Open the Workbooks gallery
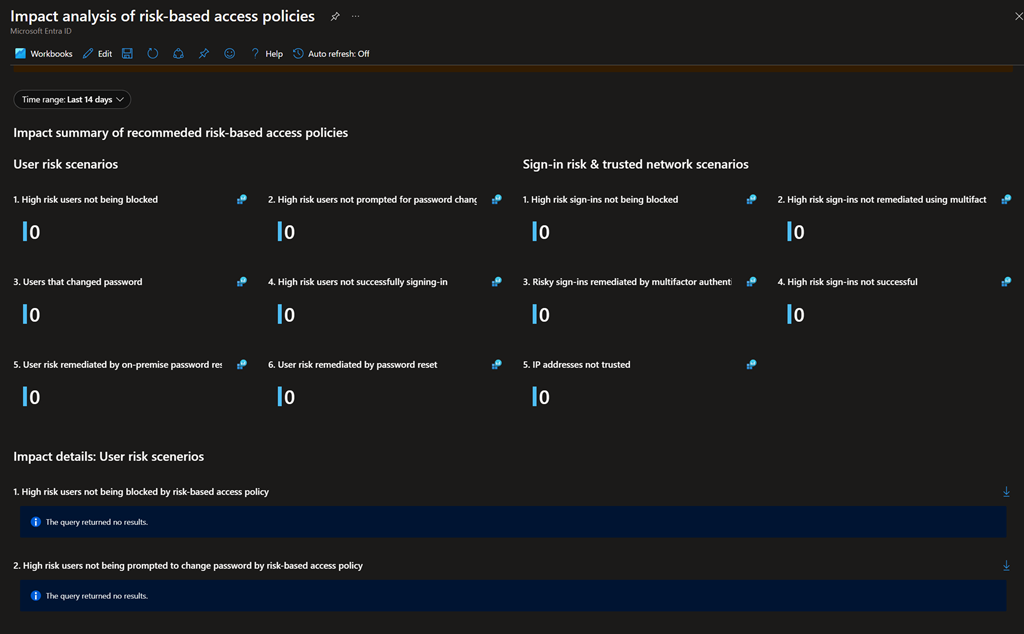 coord(44,54)
